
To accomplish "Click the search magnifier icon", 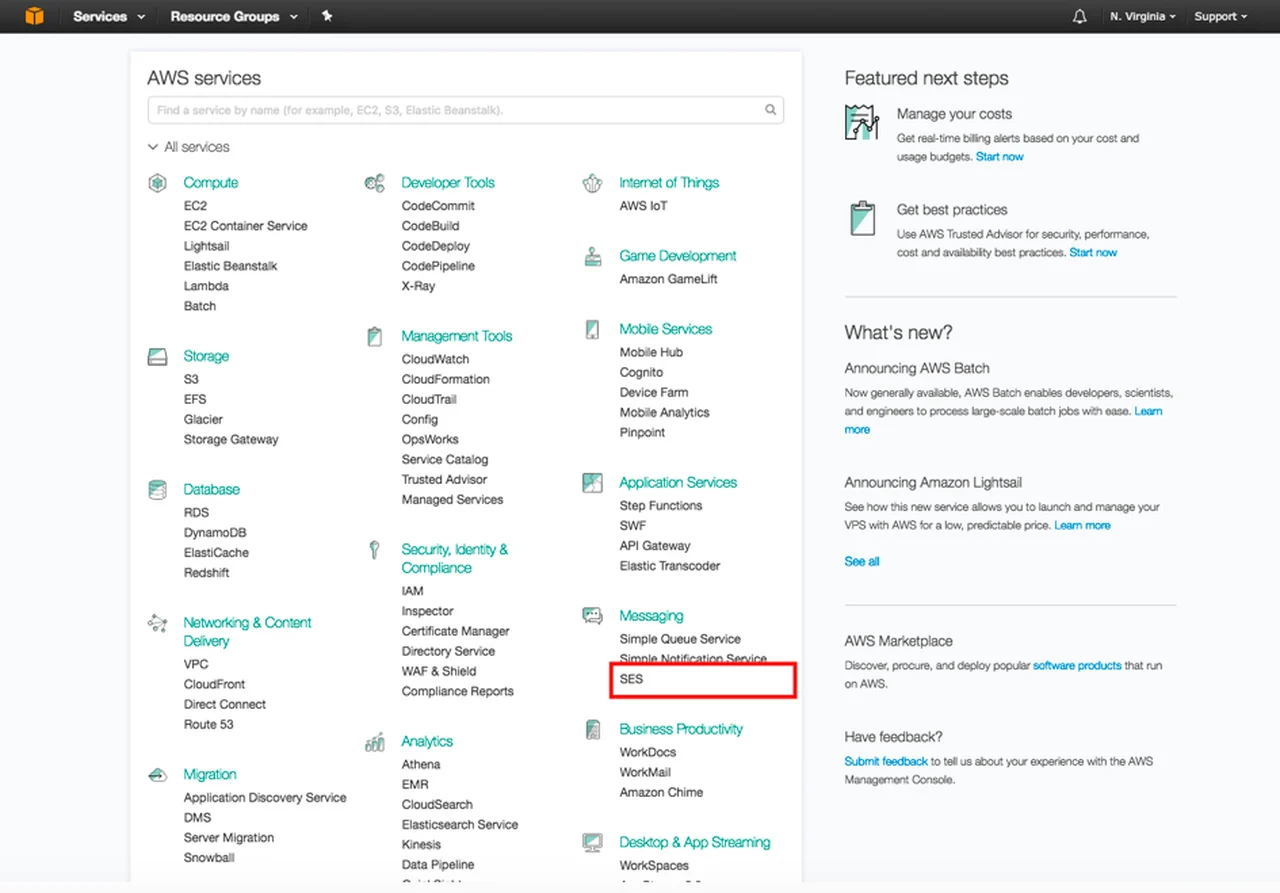I will 770,110.
